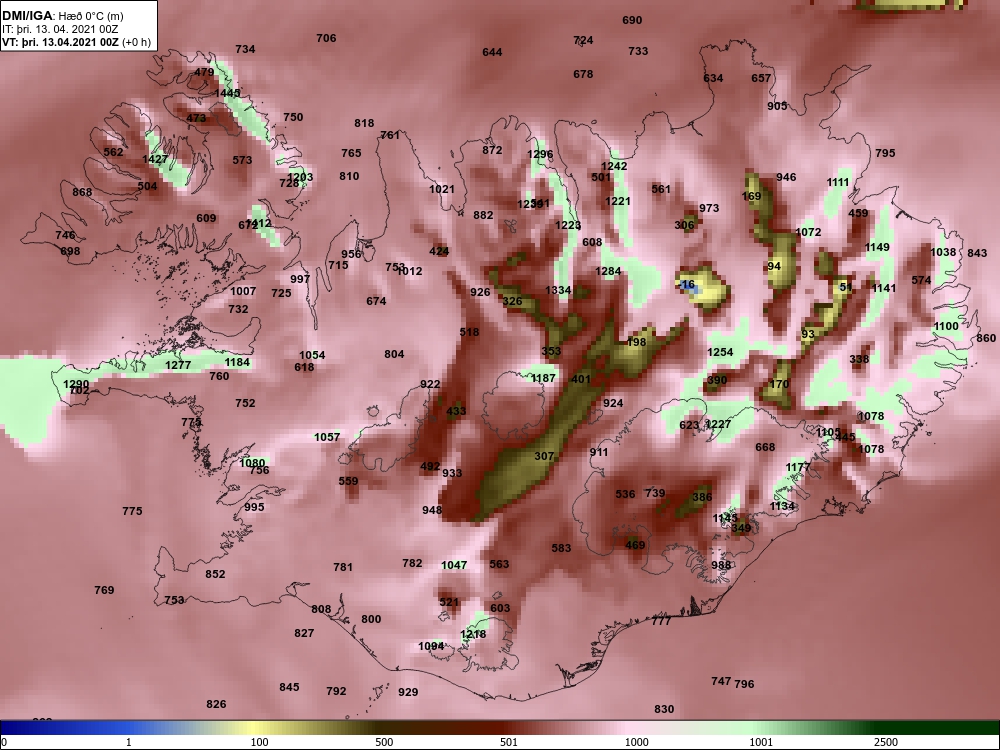Click the 1427 value in the Westfjords

(x=155, y=159)
